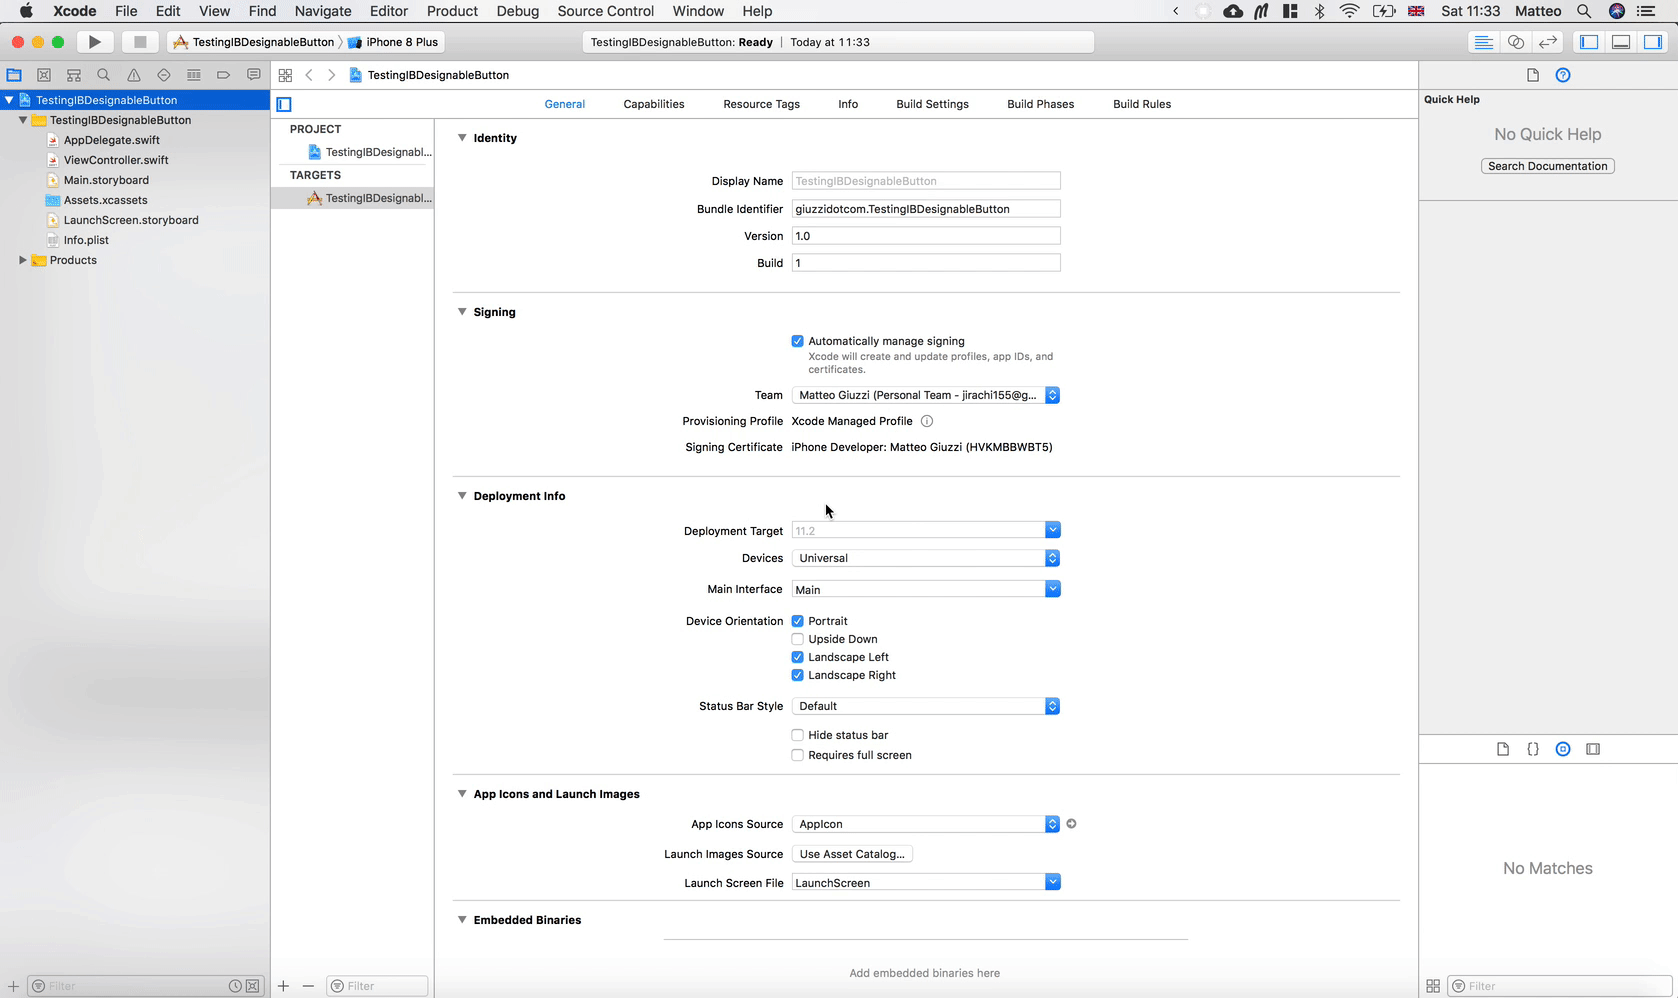
Task: Open the Code Snippet library
Action: (x=1533, y=749)
